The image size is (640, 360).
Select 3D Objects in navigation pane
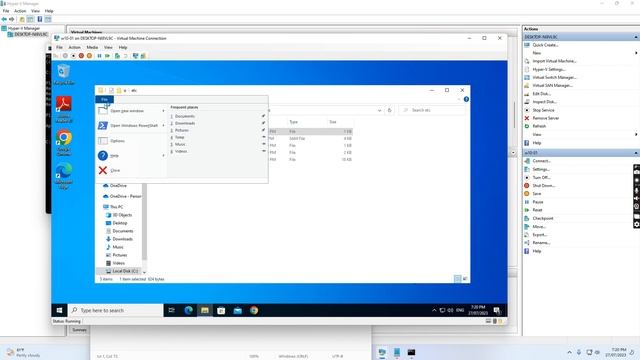coord(122,215)
